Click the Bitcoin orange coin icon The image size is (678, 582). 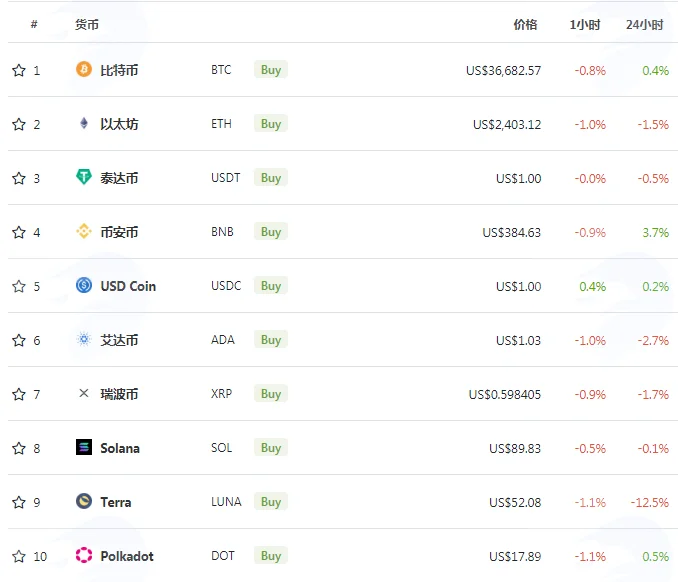[x=84, y=69]
